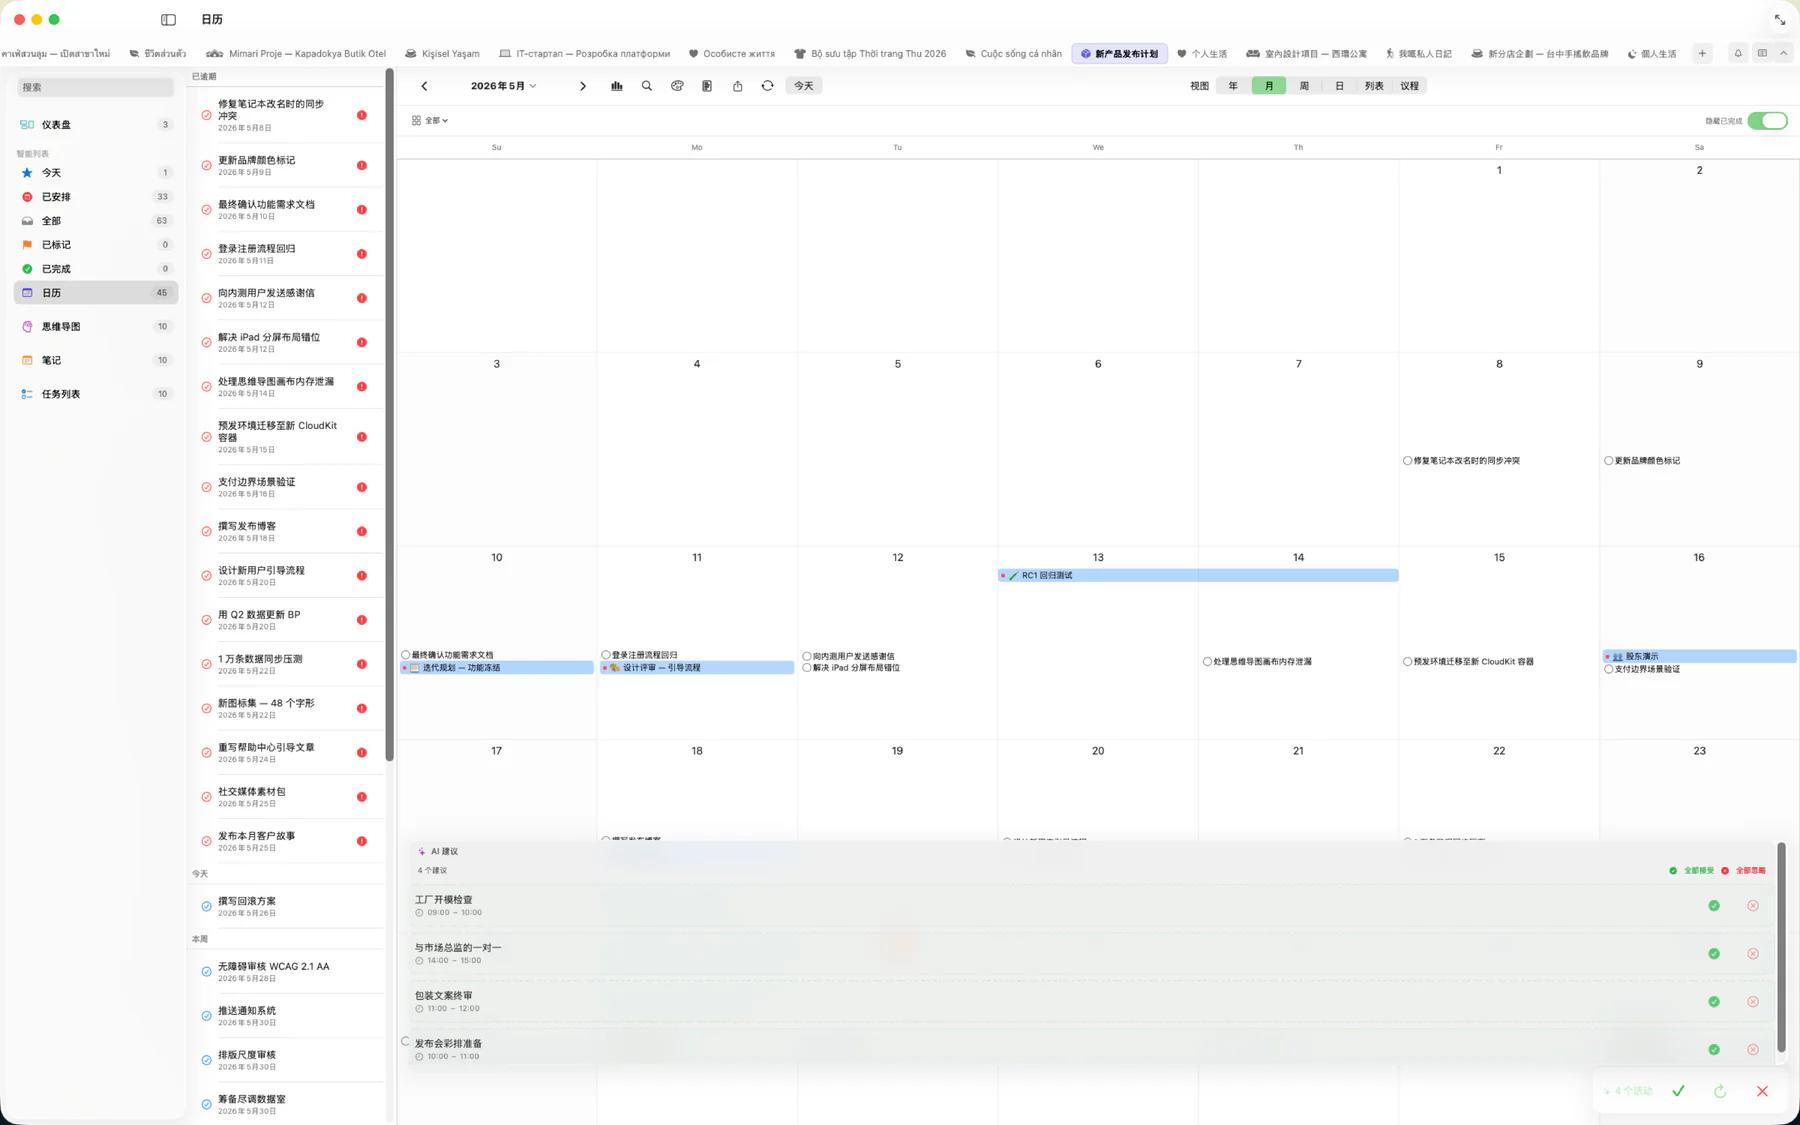This screenshot has width=1800, height=1125.
Task: Reject the 工厂开模检查 suggestion
Action: click(x=1753, y=906)
